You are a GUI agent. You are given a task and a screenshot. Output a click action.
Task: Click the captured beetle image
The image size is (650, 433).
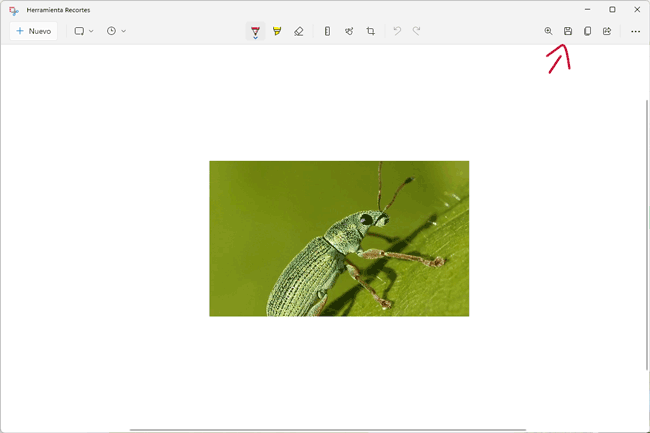[339, 239]
